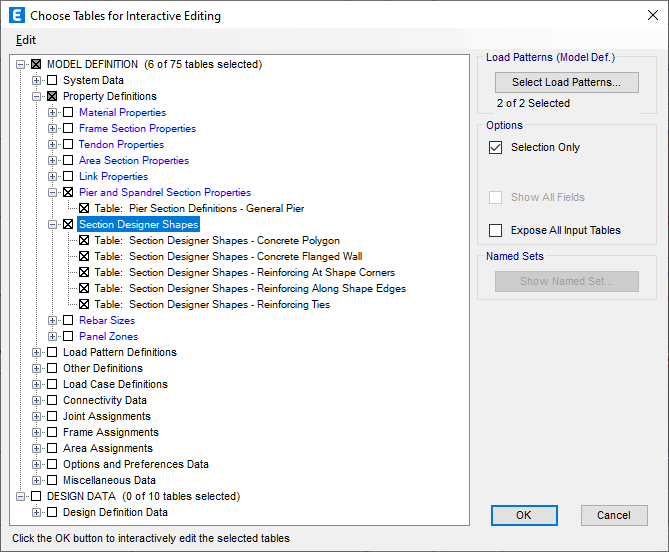Viewport: 669px width, 552px height.
Task: Click the ETABS app icon in title bar
Action: (x=16, y=16)
